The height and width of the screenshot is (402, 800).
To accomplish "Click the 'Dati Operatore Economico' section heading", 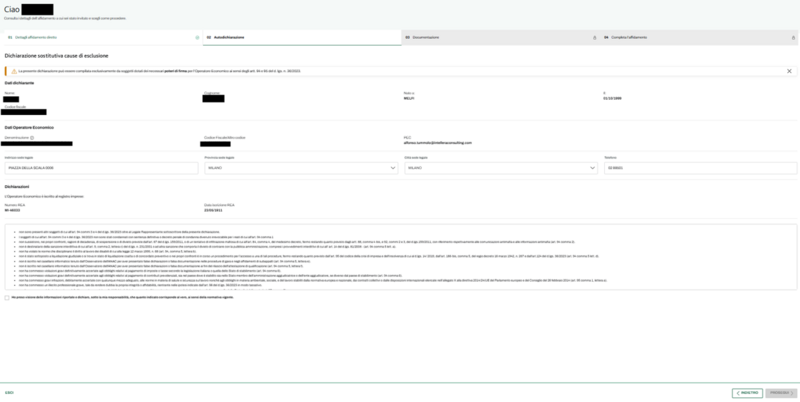I will click(29, 128).
